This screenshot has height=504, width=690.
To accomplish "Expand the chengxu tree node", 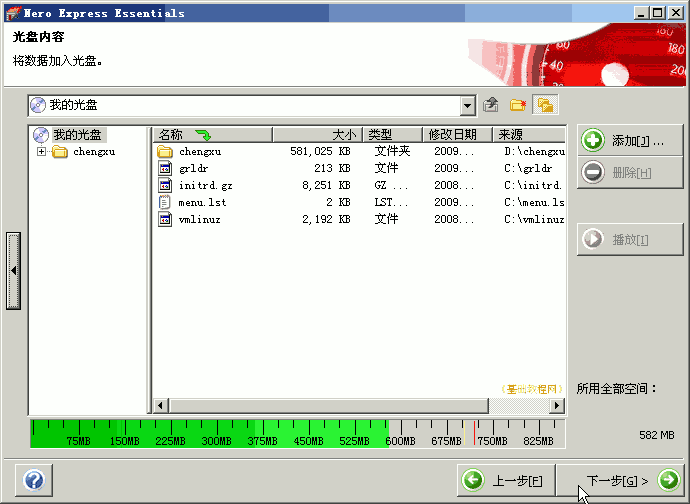I will (41, 152).
